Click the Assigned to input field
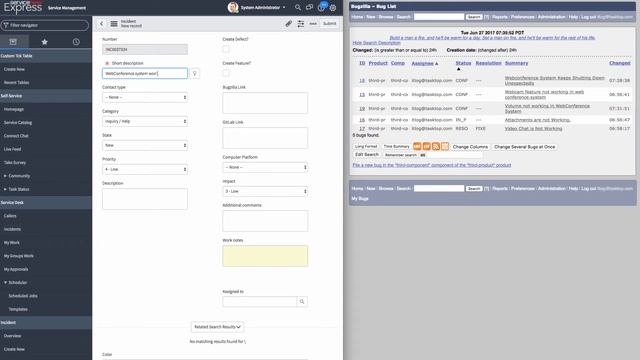Image resolution: width=640 pixels, height=360 pixels. coord(260,302)
